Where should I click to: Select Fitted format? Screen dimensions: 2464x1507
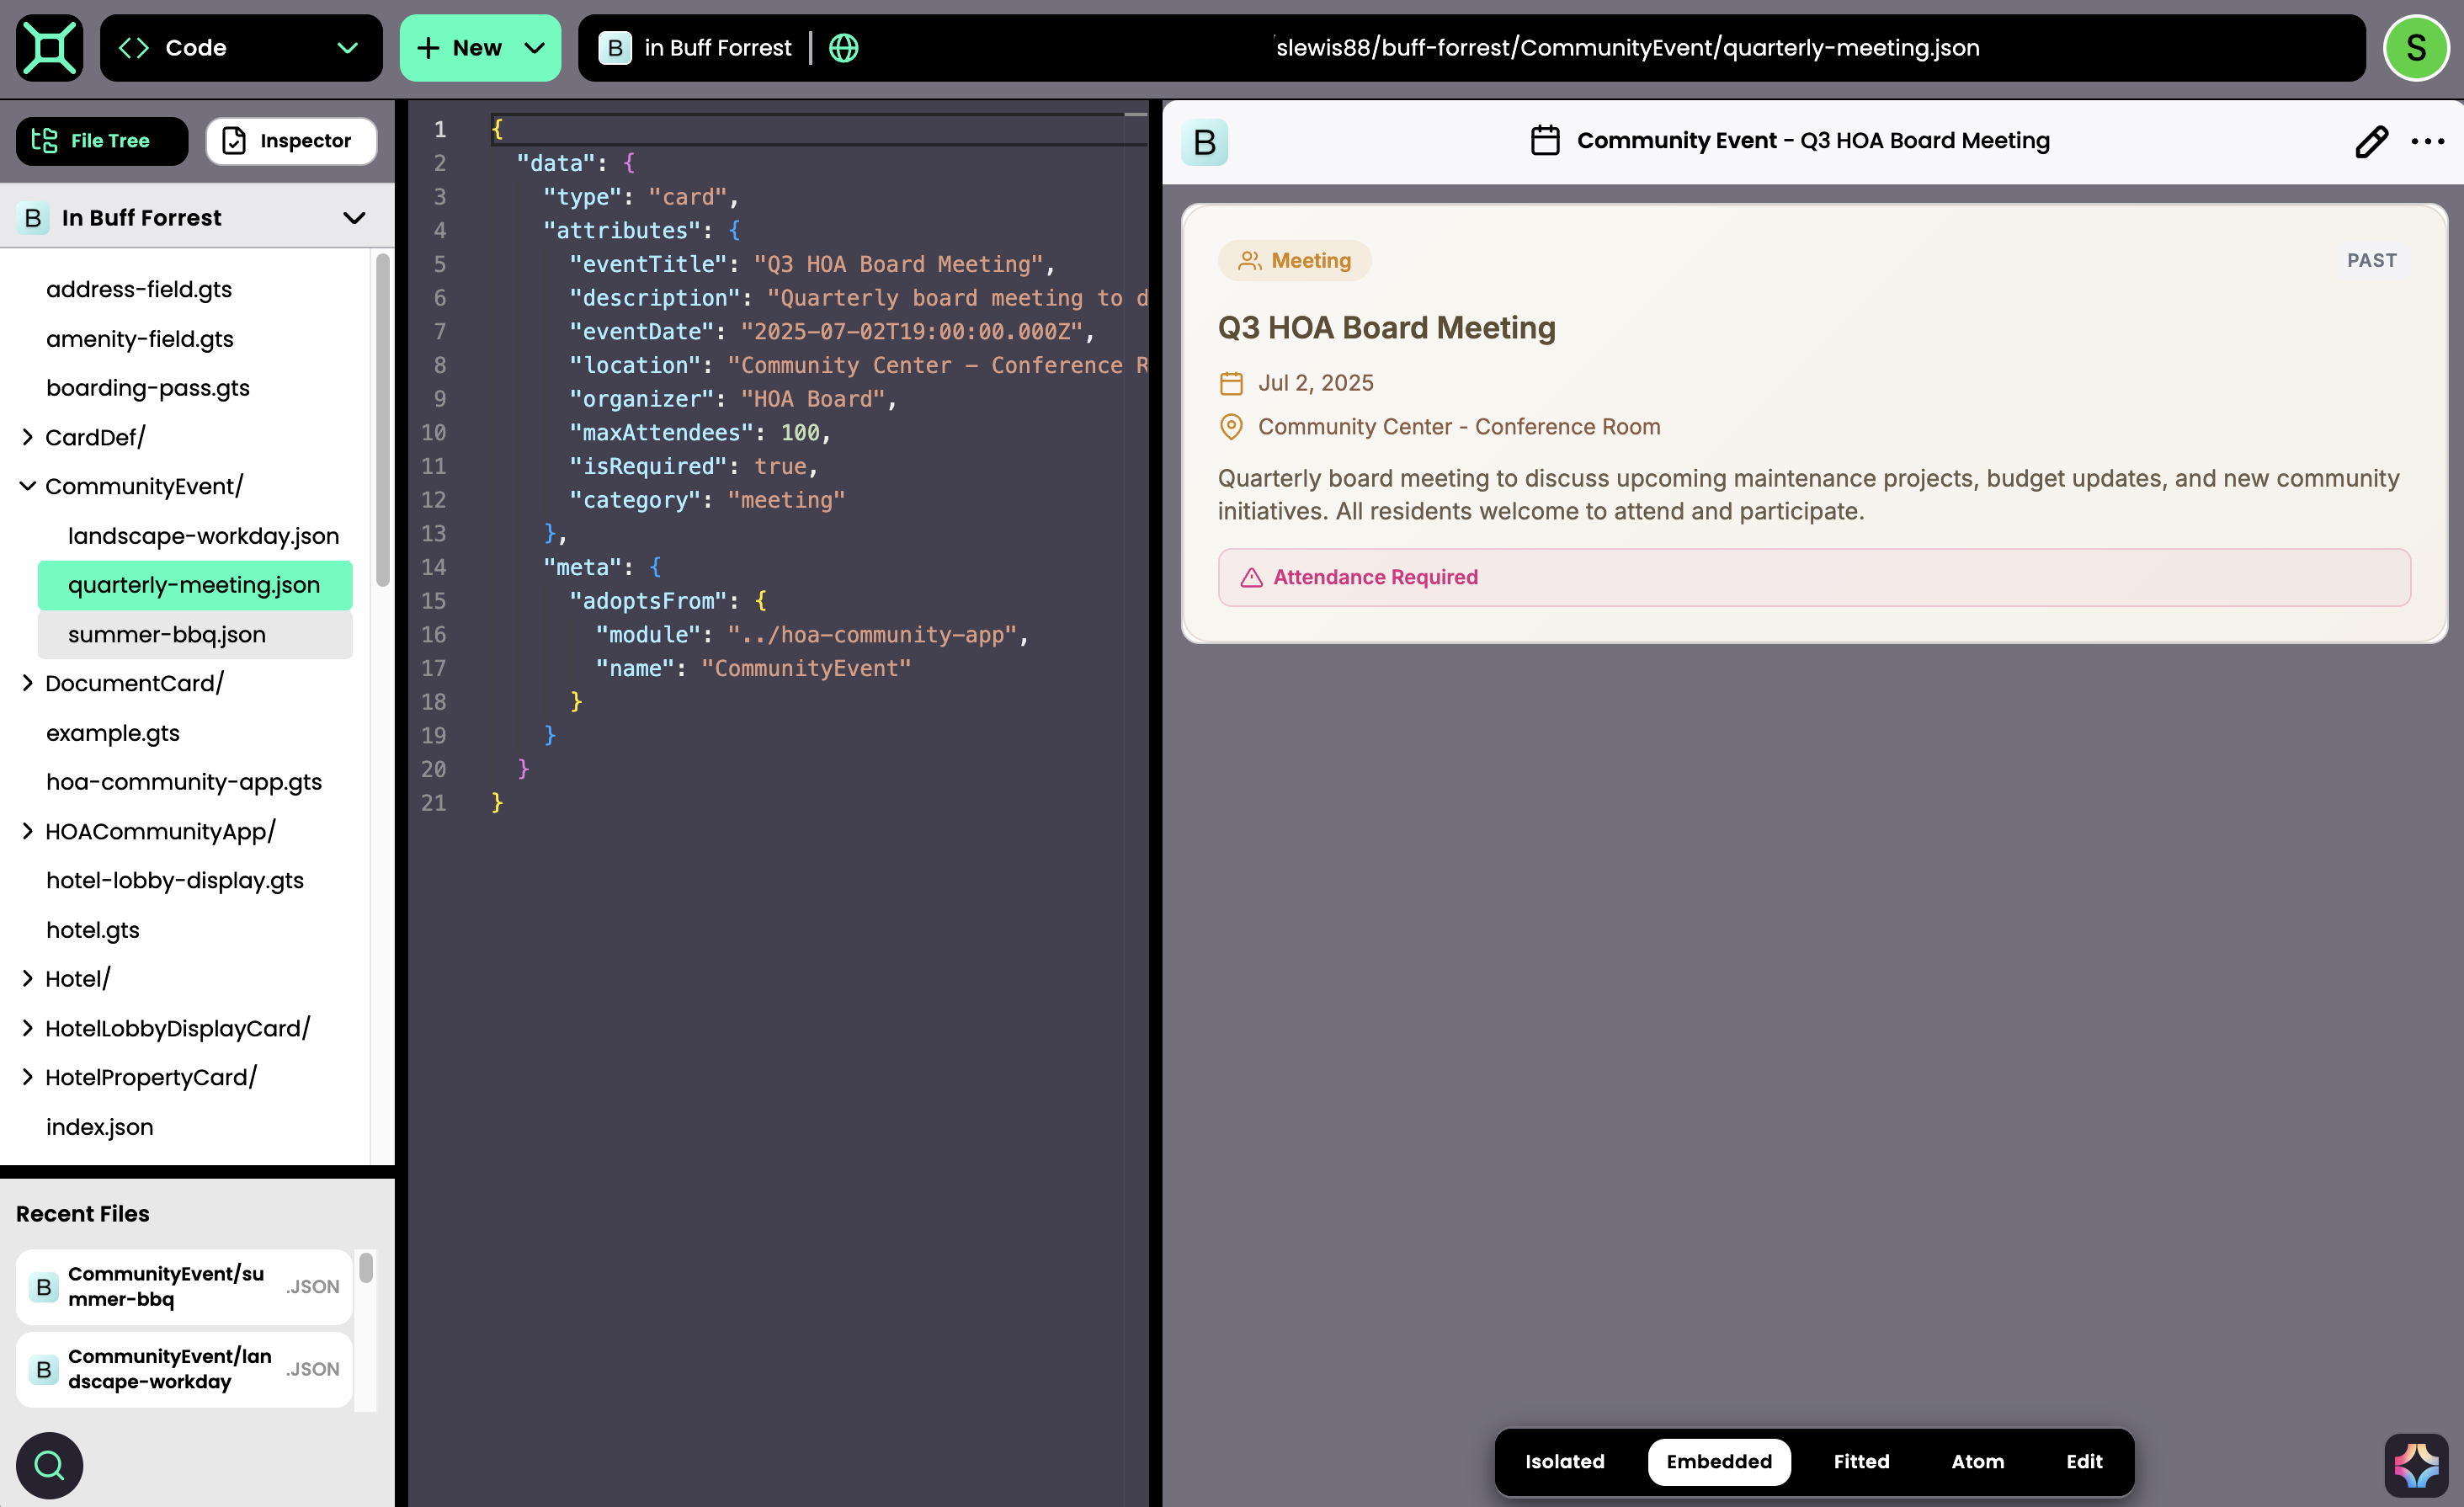(1861, 1461)
